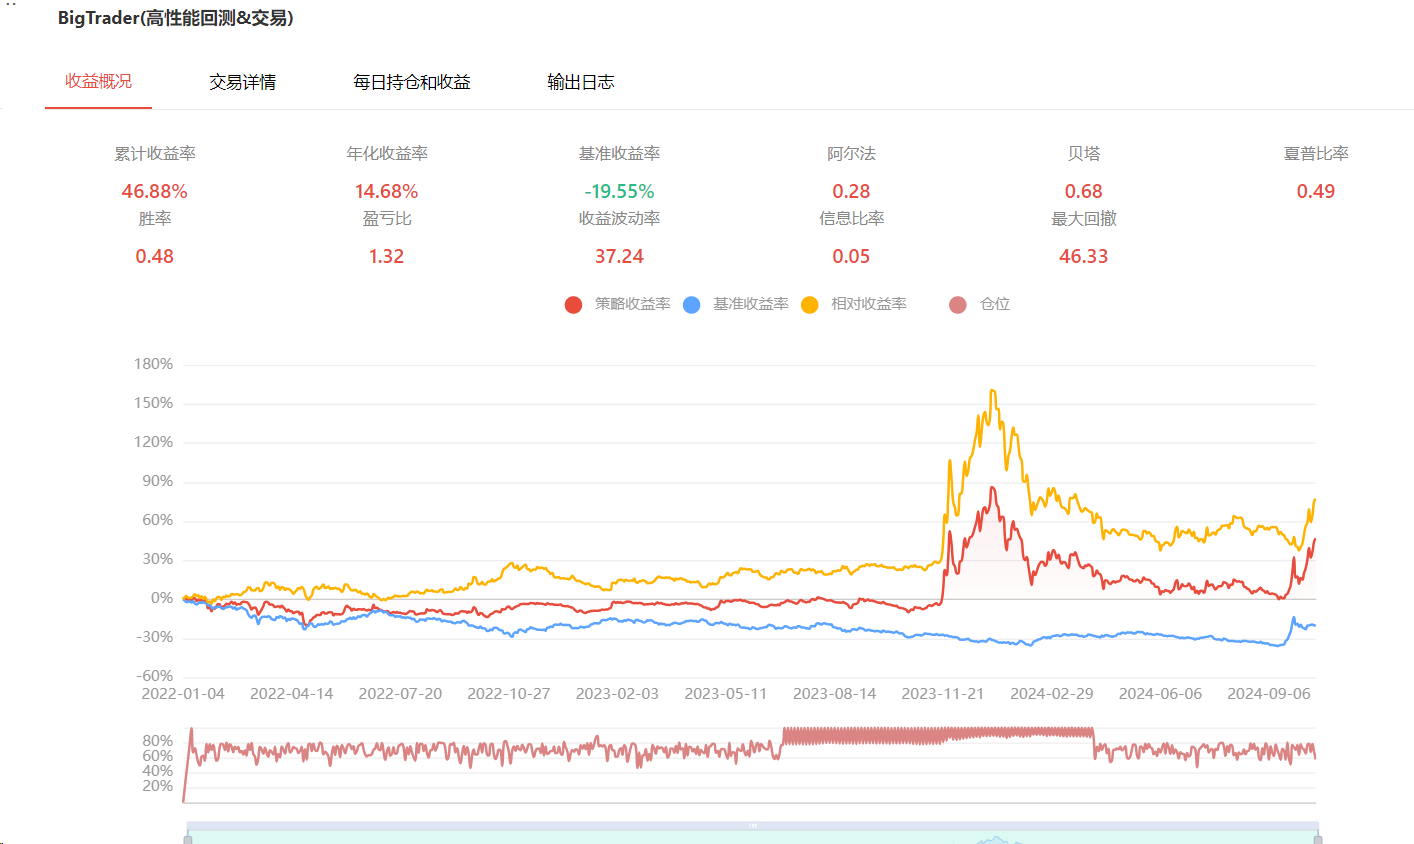Click the 收益波动率 value 37.24

tap(619, 256)
